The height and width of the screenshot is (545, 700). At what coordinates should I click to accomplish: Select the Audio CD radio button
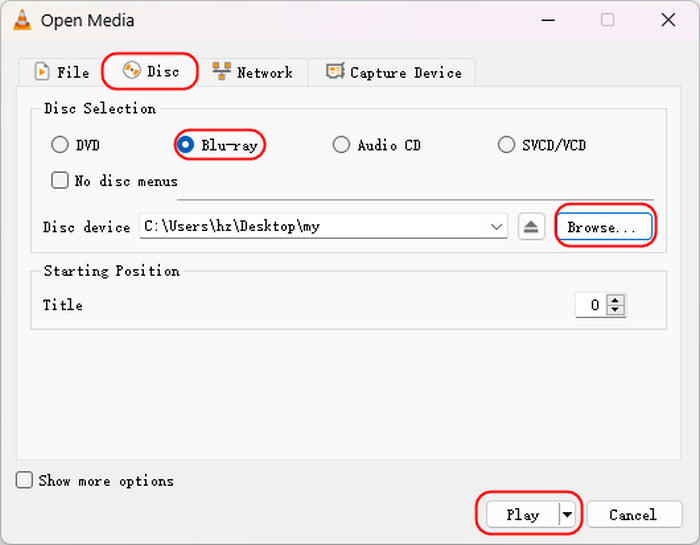(x=341, y=145)
